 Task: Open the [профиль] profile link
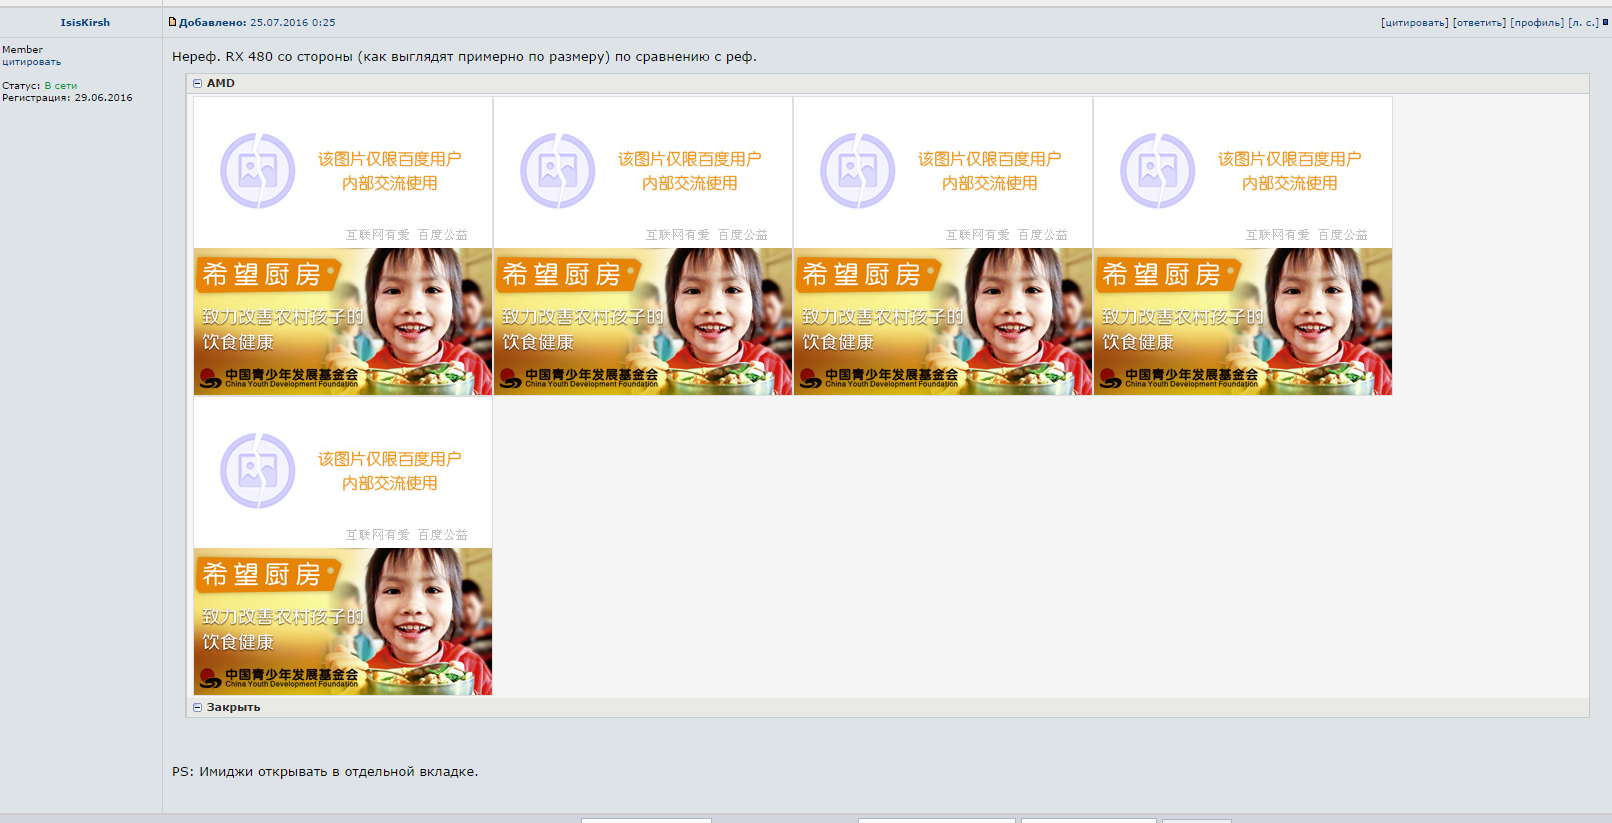click(1537, 22)
